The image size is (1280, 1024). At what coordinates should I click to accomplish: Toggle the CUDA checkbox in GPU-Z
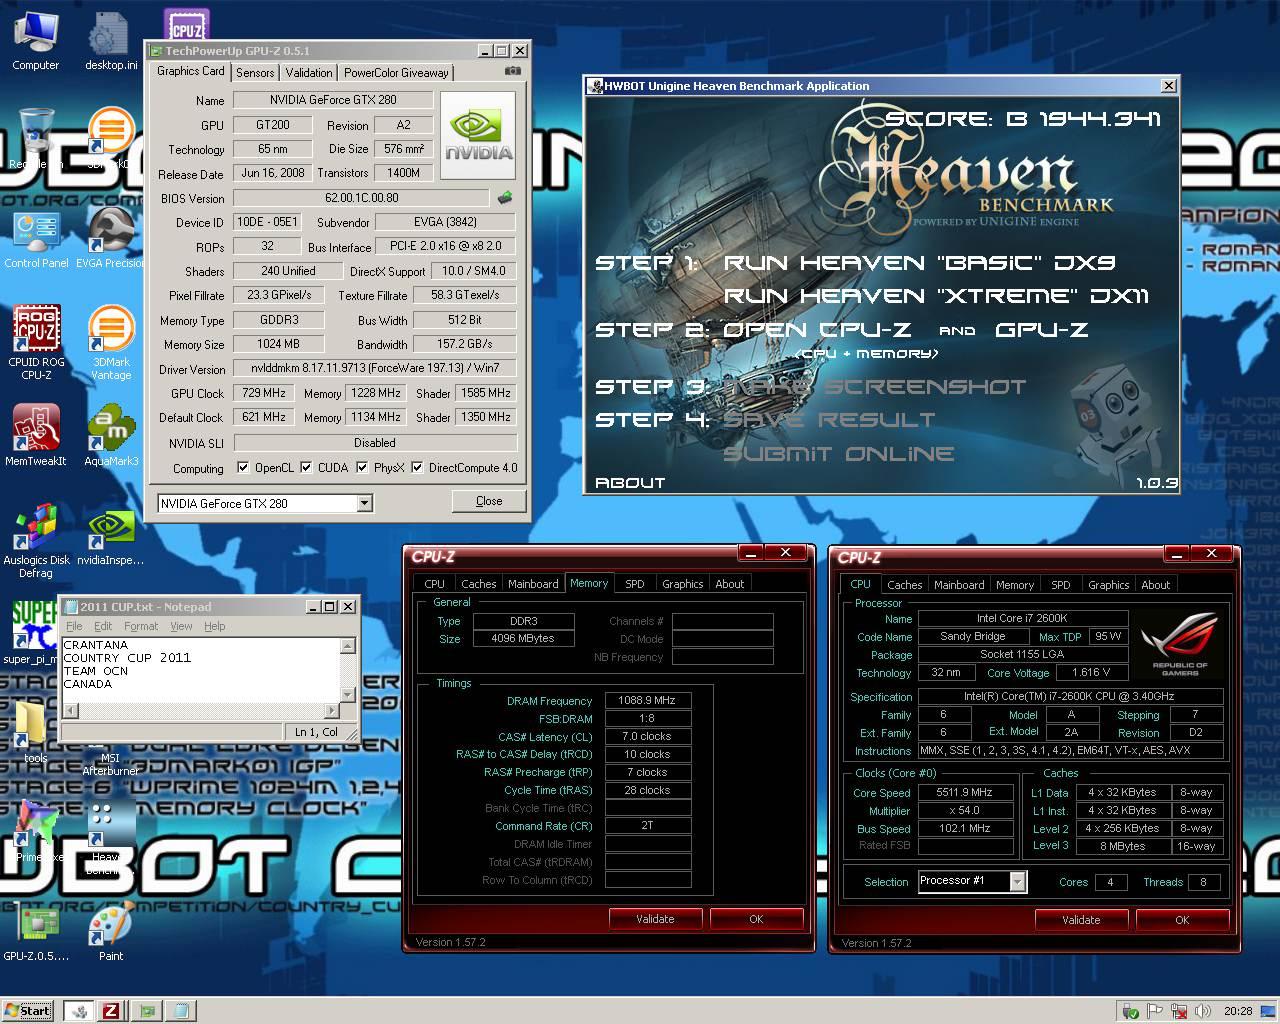308,467
